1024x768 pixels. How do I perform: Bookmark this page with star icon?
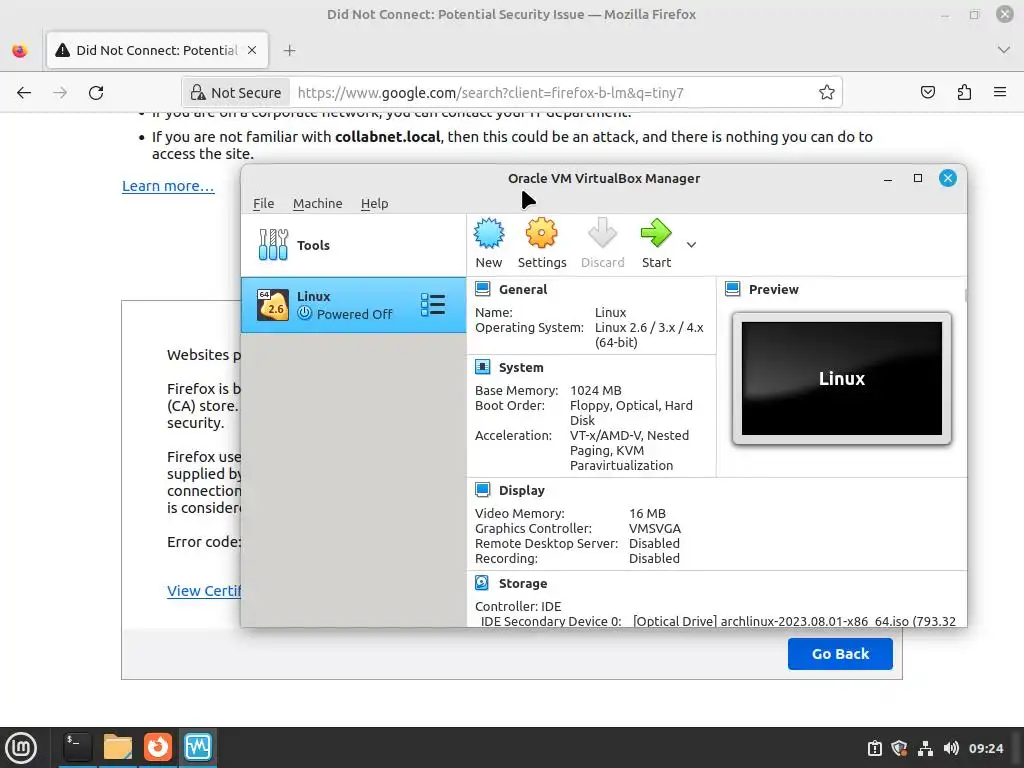tap(827, 93)
